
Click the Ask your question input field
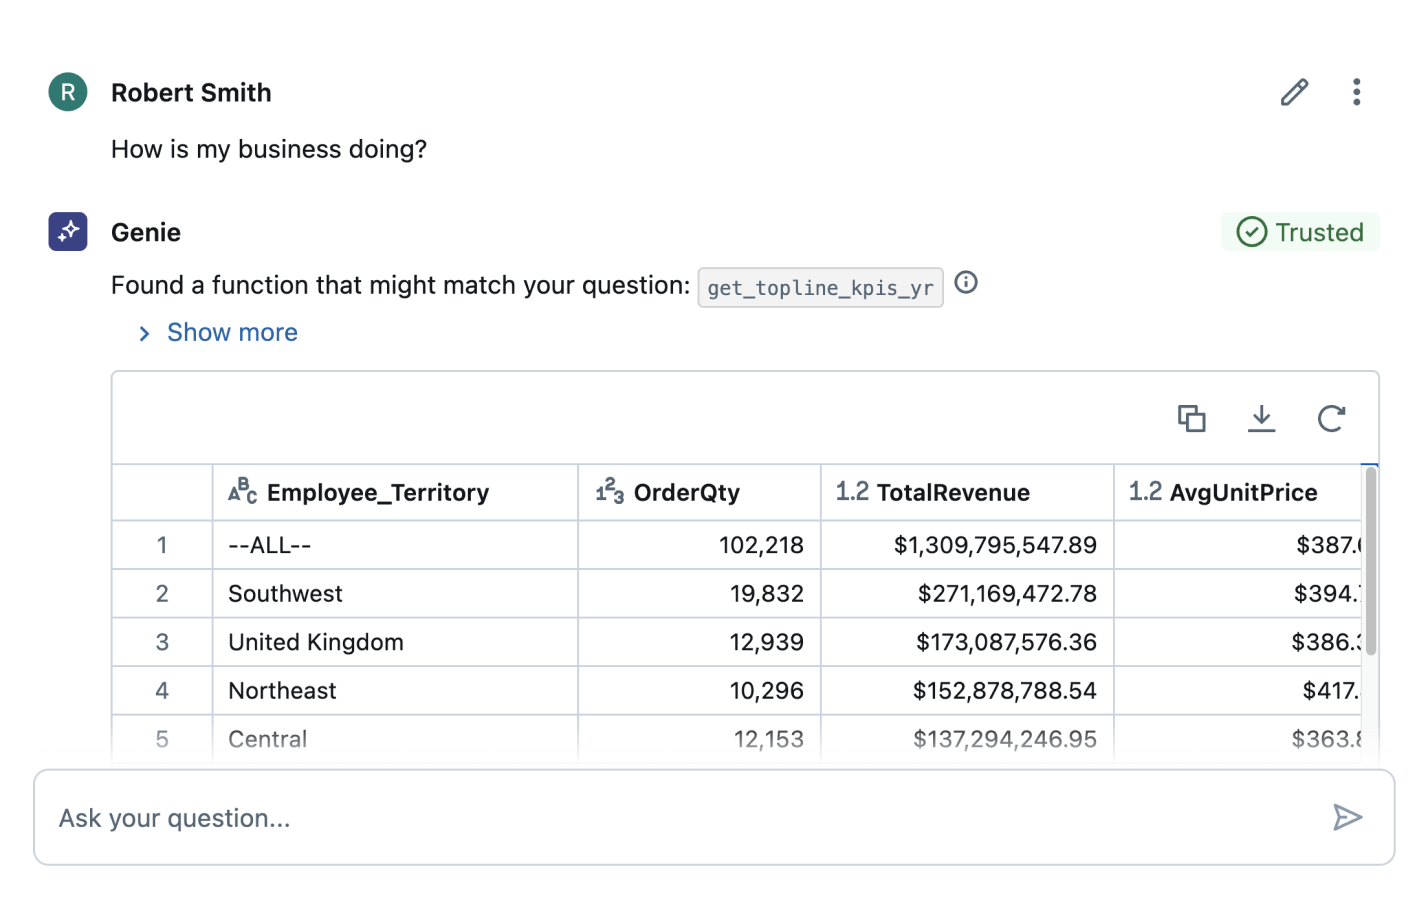[x=680, y=817]
